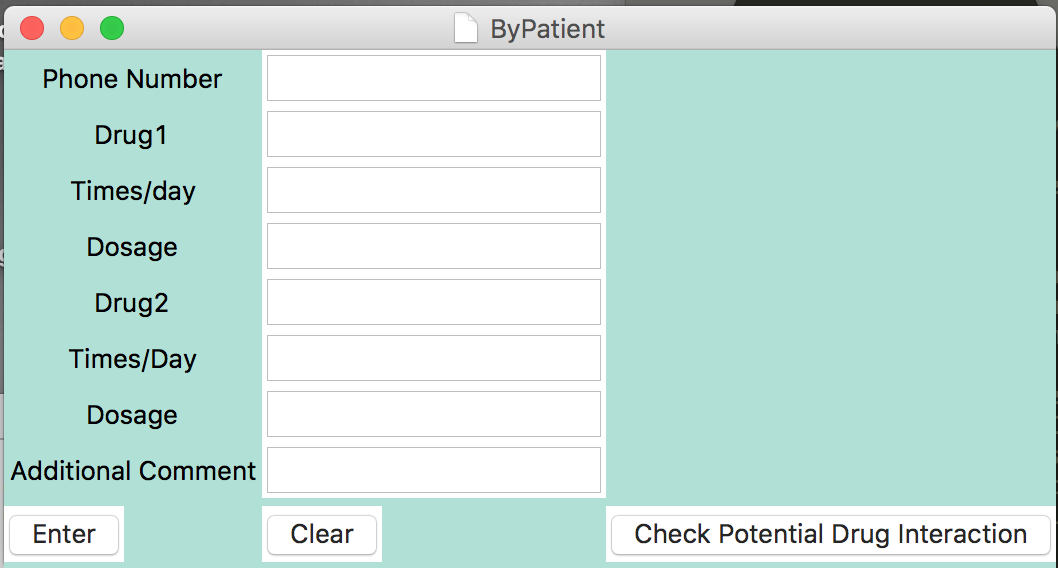Focus the Phone Number input field
This screenshot has width=1058, height=568.
(x=434, y=78)
